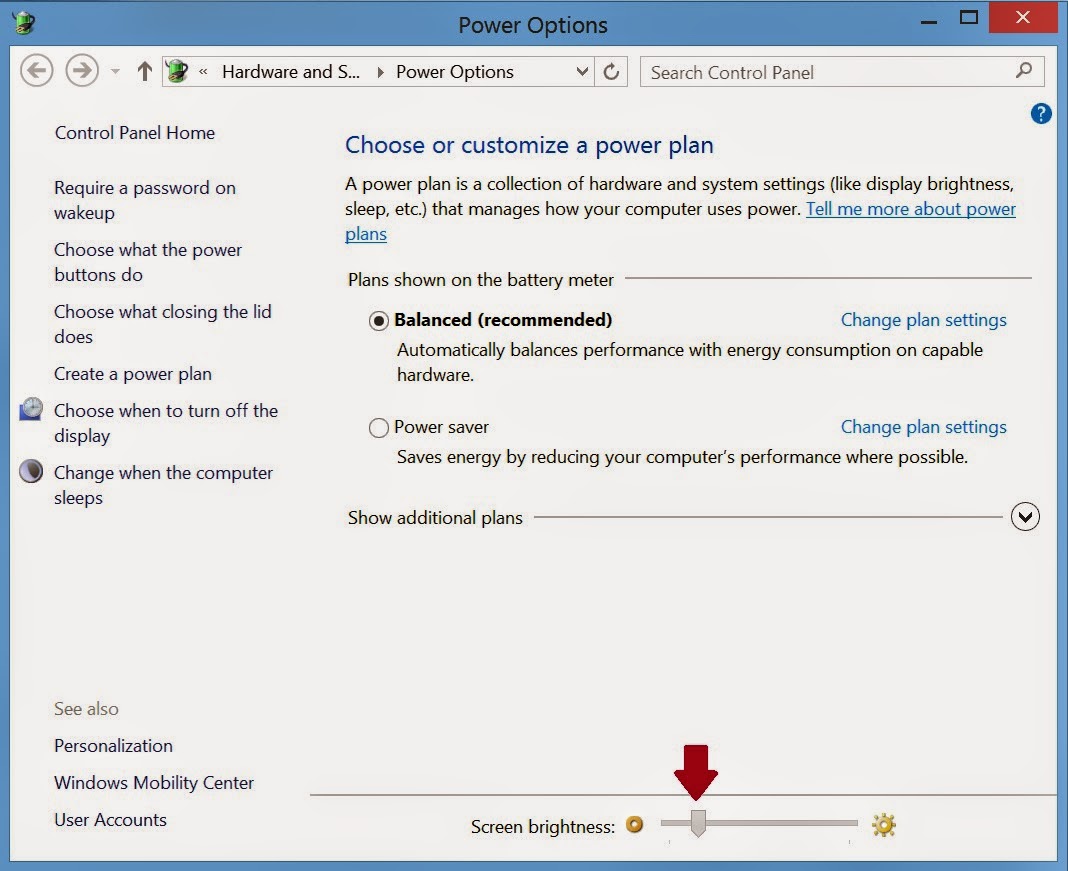Expand the address bar history dropdown
Screen dimensions: 1068x871
582,72
